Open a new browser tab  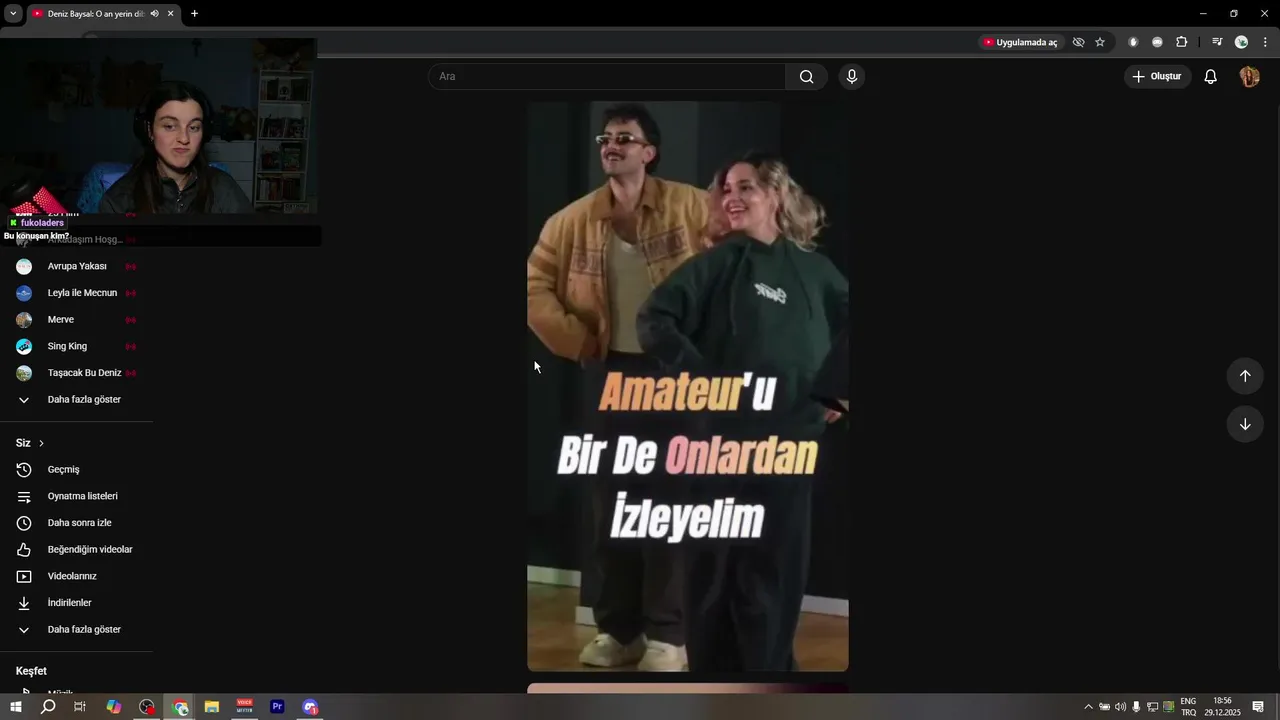(194, 14)
